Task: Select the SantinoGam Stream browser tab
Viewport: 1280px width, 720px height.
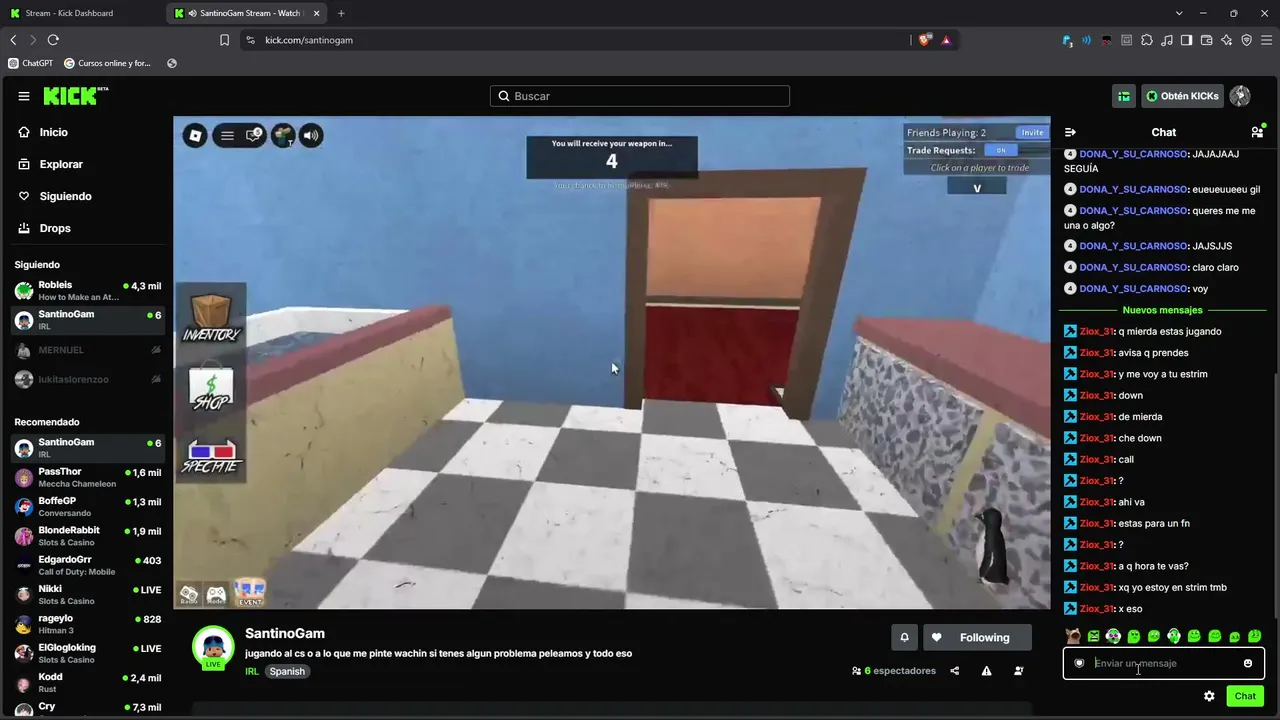Action: pyautogui.click(x=246, y=13)
